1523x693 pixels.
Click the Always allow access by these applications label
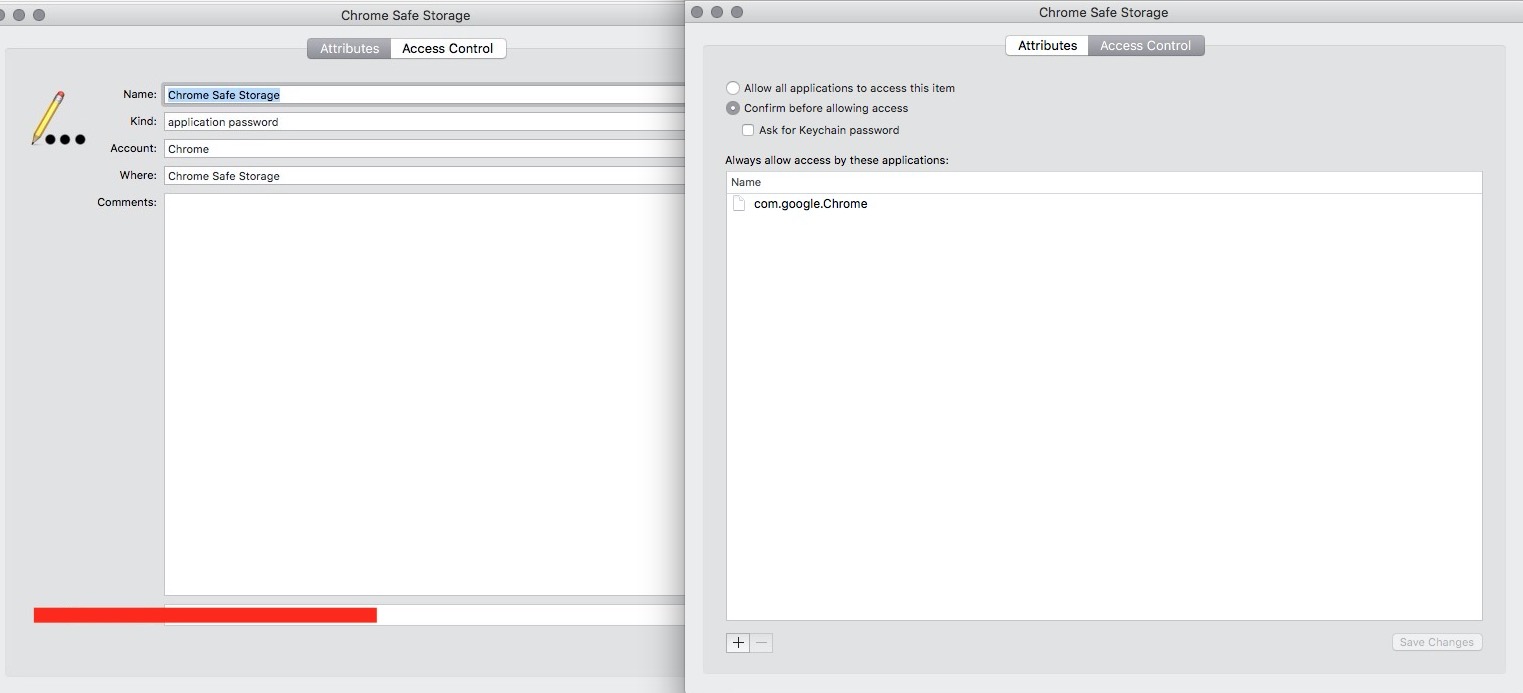[837, 160]
